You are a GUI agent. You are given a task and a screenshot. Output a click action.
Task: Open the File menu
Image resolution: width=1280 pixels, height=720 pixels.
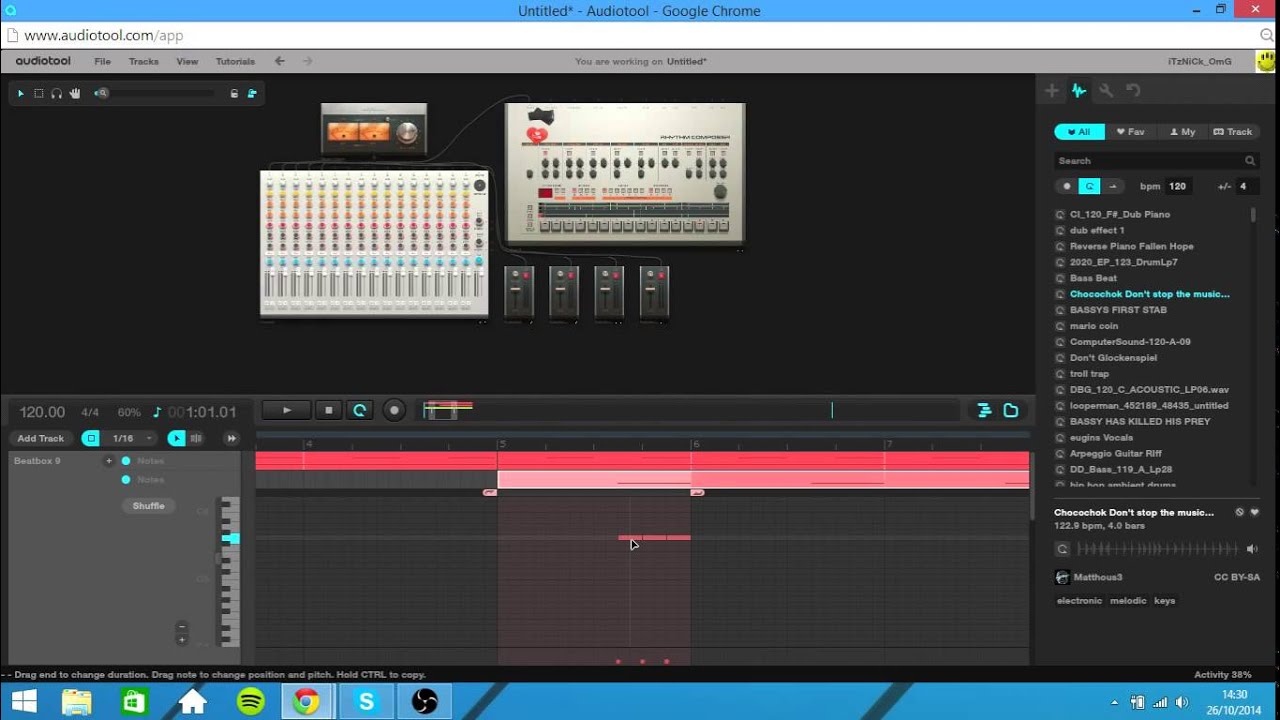tap(102, 61)
